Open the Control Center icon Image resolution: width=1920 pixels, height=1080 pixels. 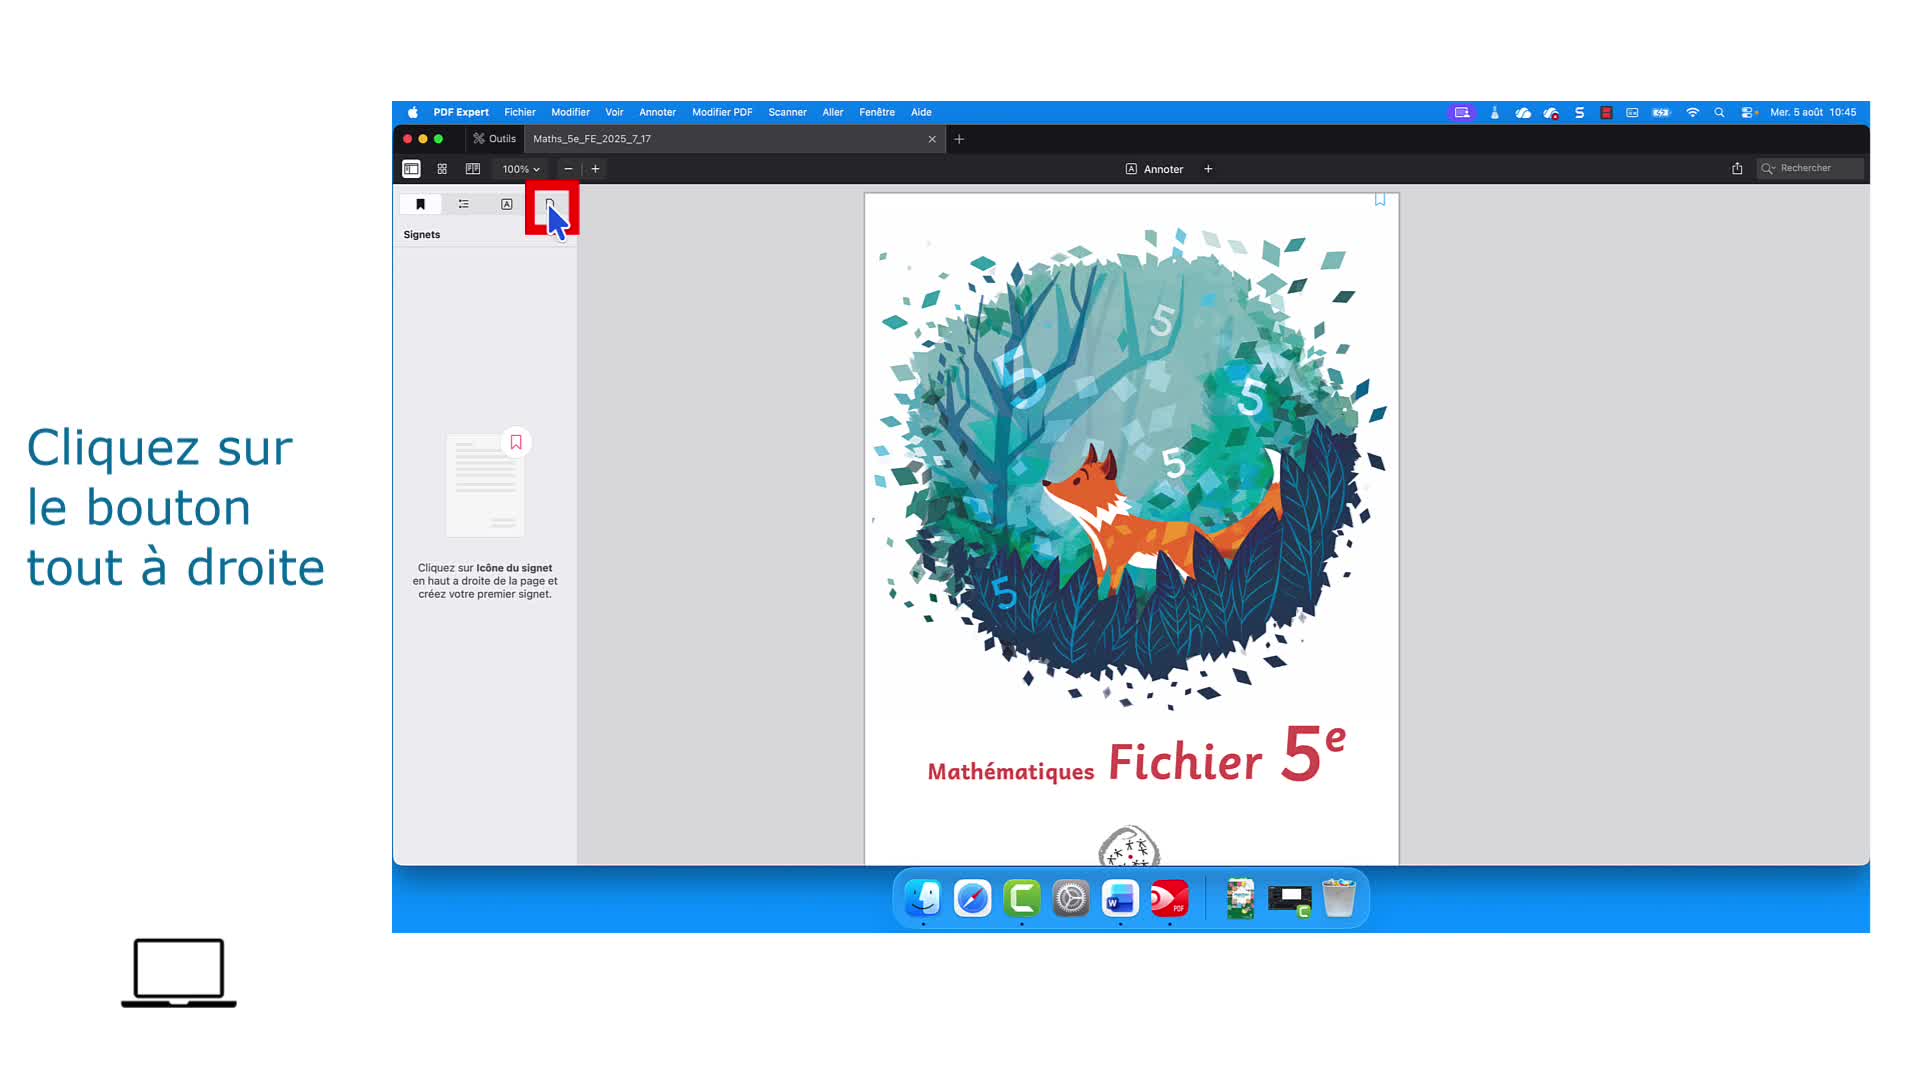[x=1749, y=113]
